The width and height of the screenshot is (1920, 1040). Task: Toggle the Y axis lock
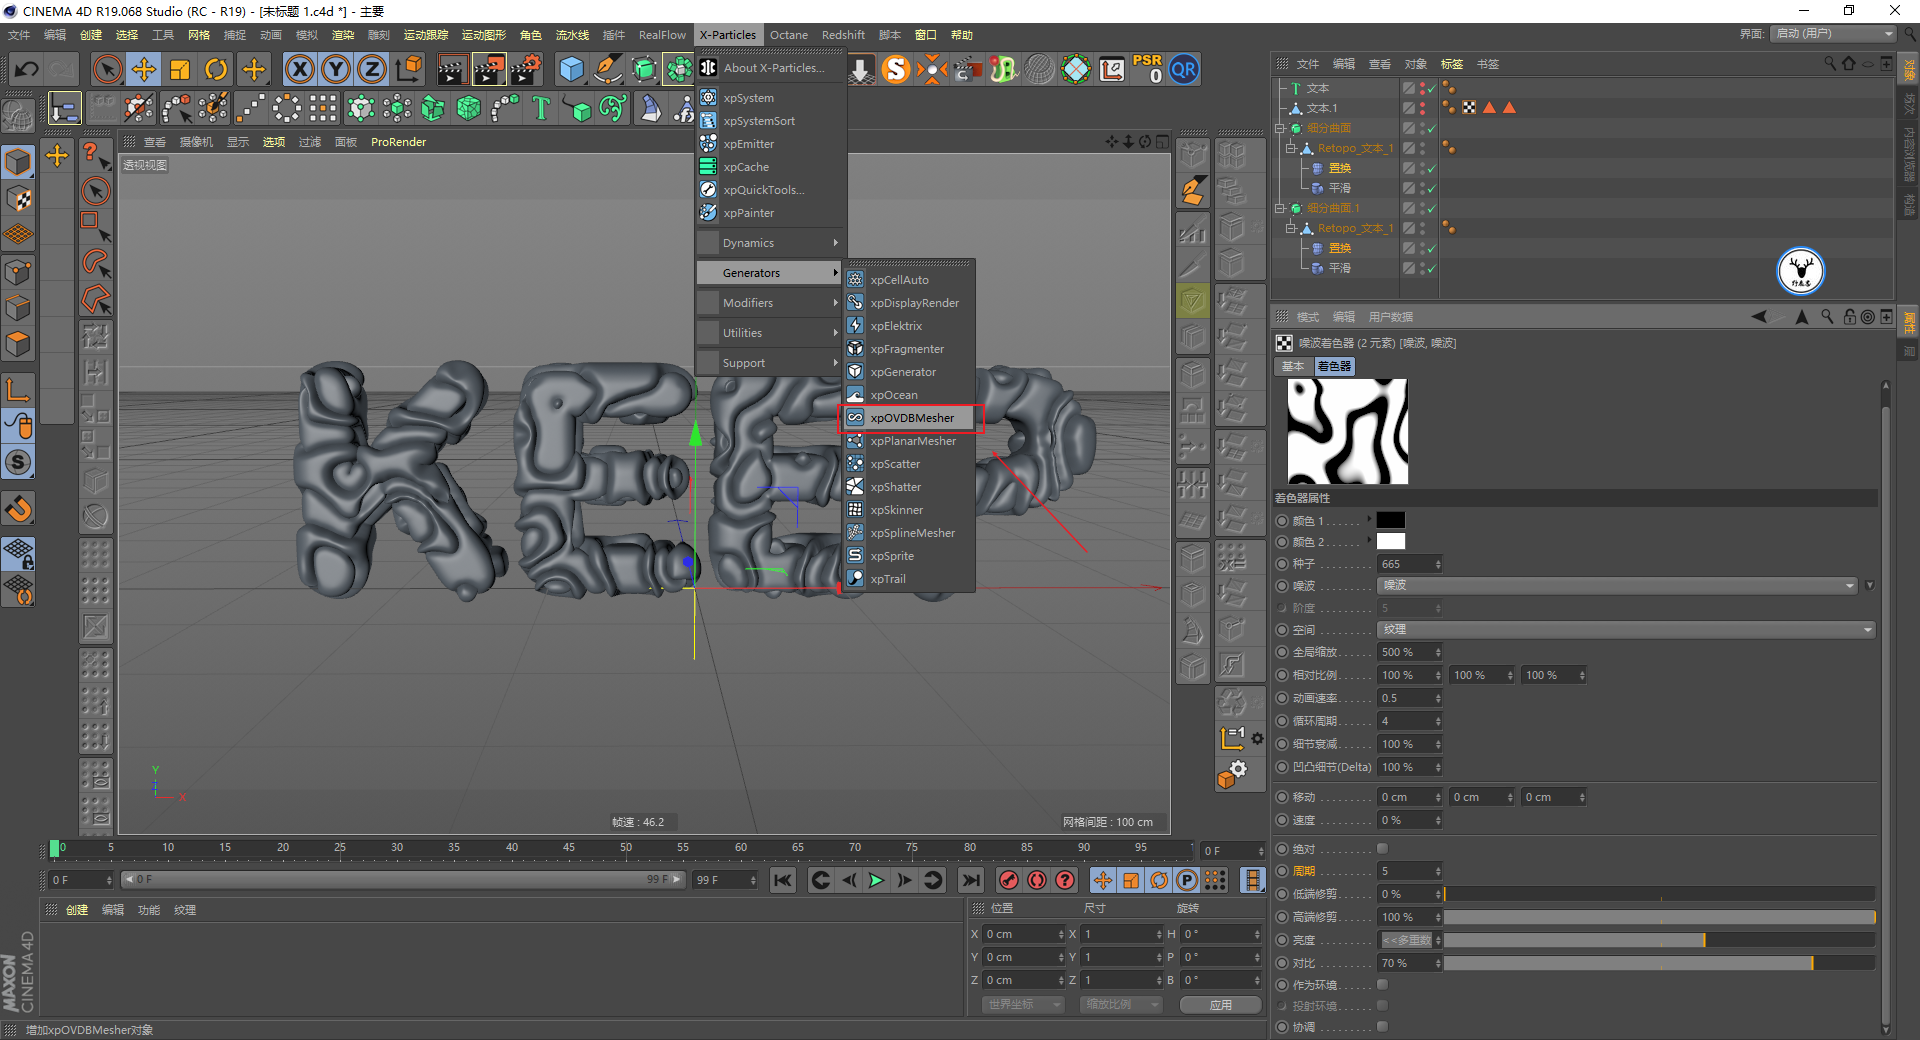pyautogui.click(x=336, y=69)
